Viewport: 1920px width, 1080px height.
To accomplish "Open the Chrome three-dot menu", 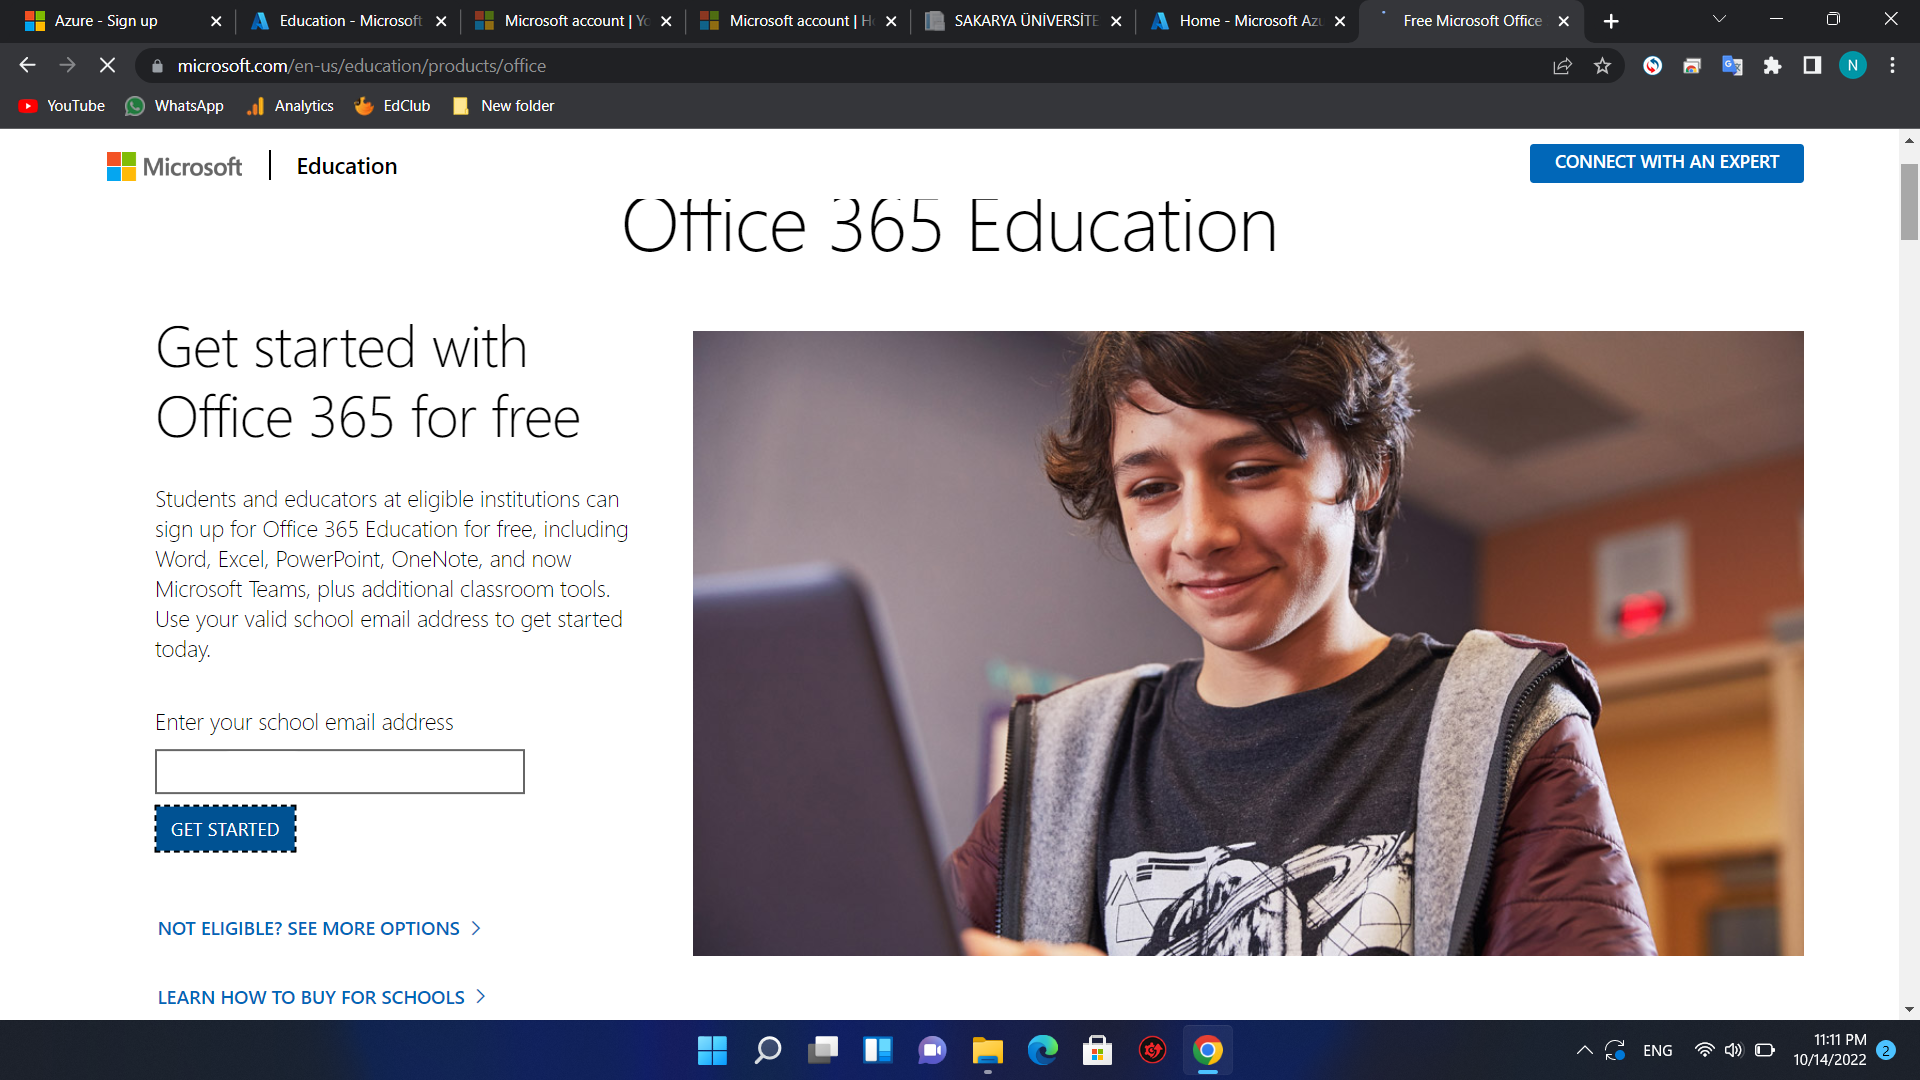I will [x=1892, y=66].
